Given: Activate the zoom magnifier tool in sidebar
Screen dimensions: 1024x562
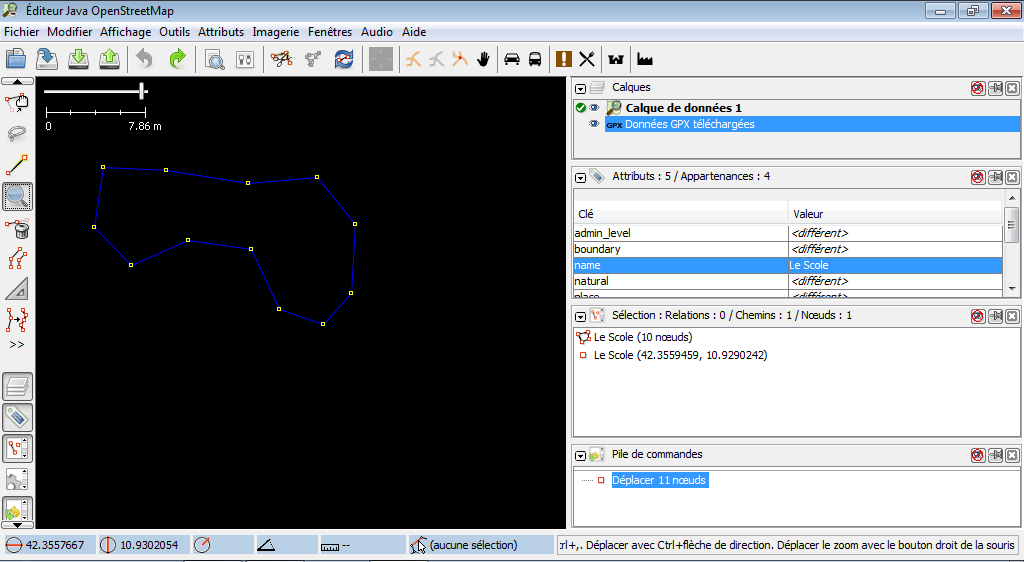Looking at the screenshot, I should [17, 197].
